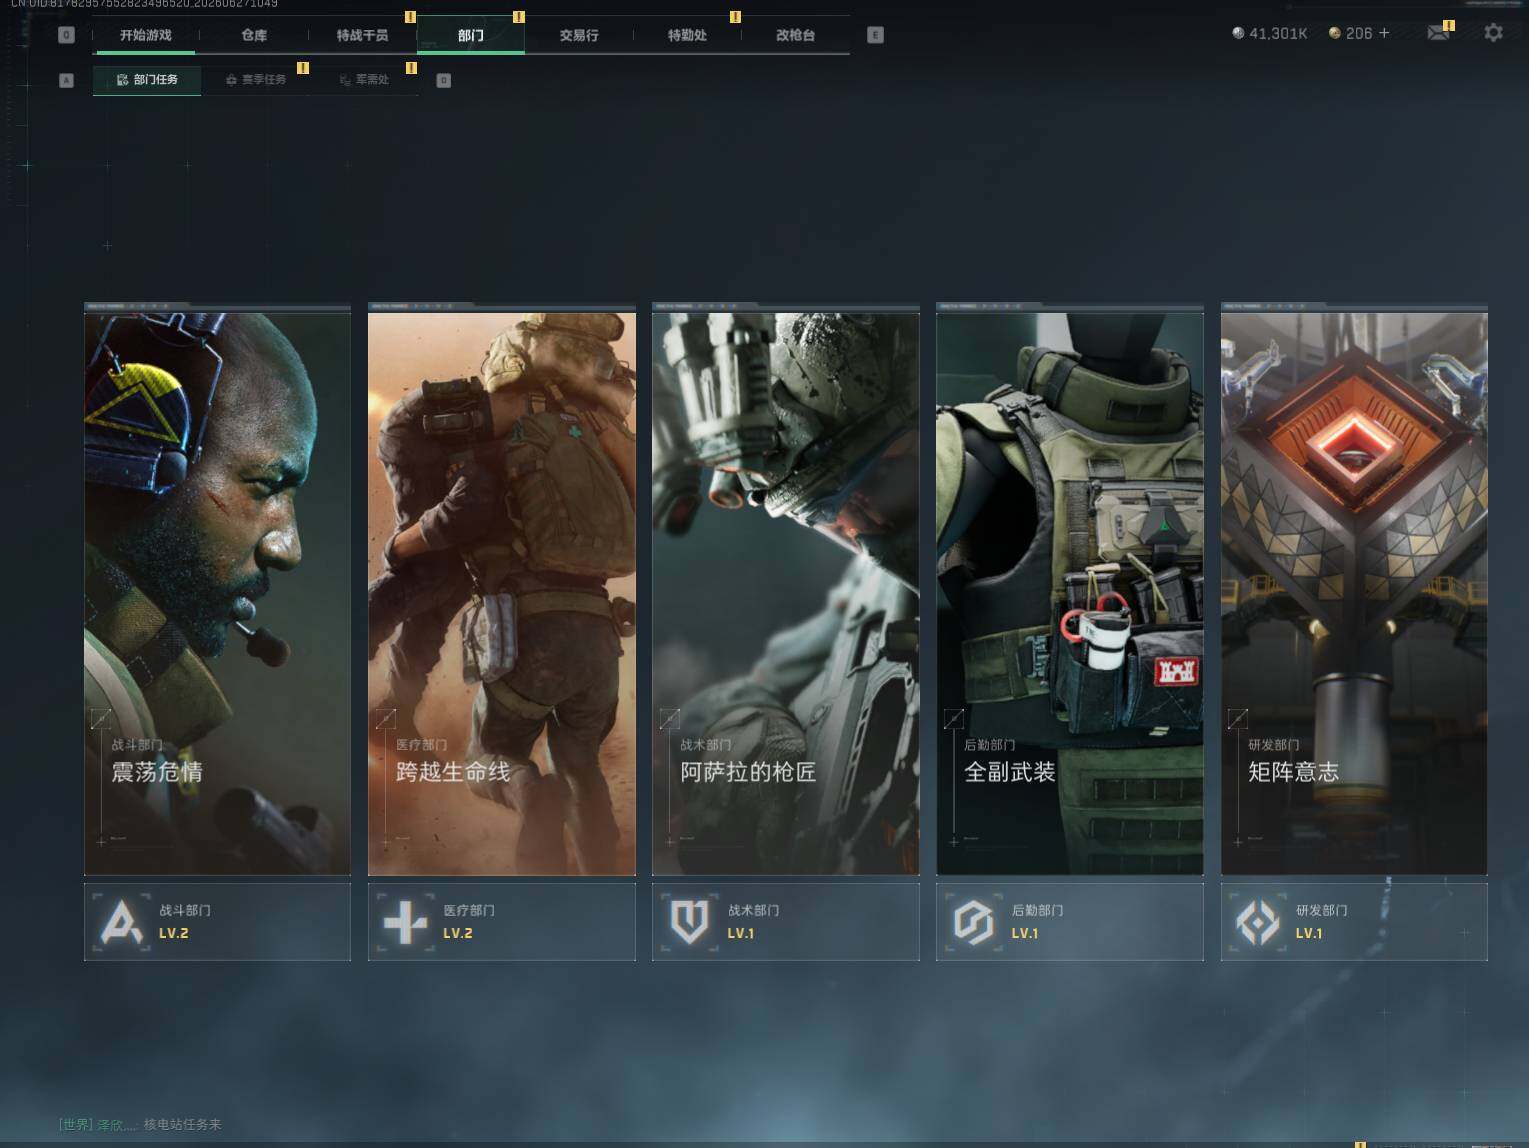Click the 战术部门 shield emblem icon
Screen dimensions: 1529x1148
coord(690,922)
